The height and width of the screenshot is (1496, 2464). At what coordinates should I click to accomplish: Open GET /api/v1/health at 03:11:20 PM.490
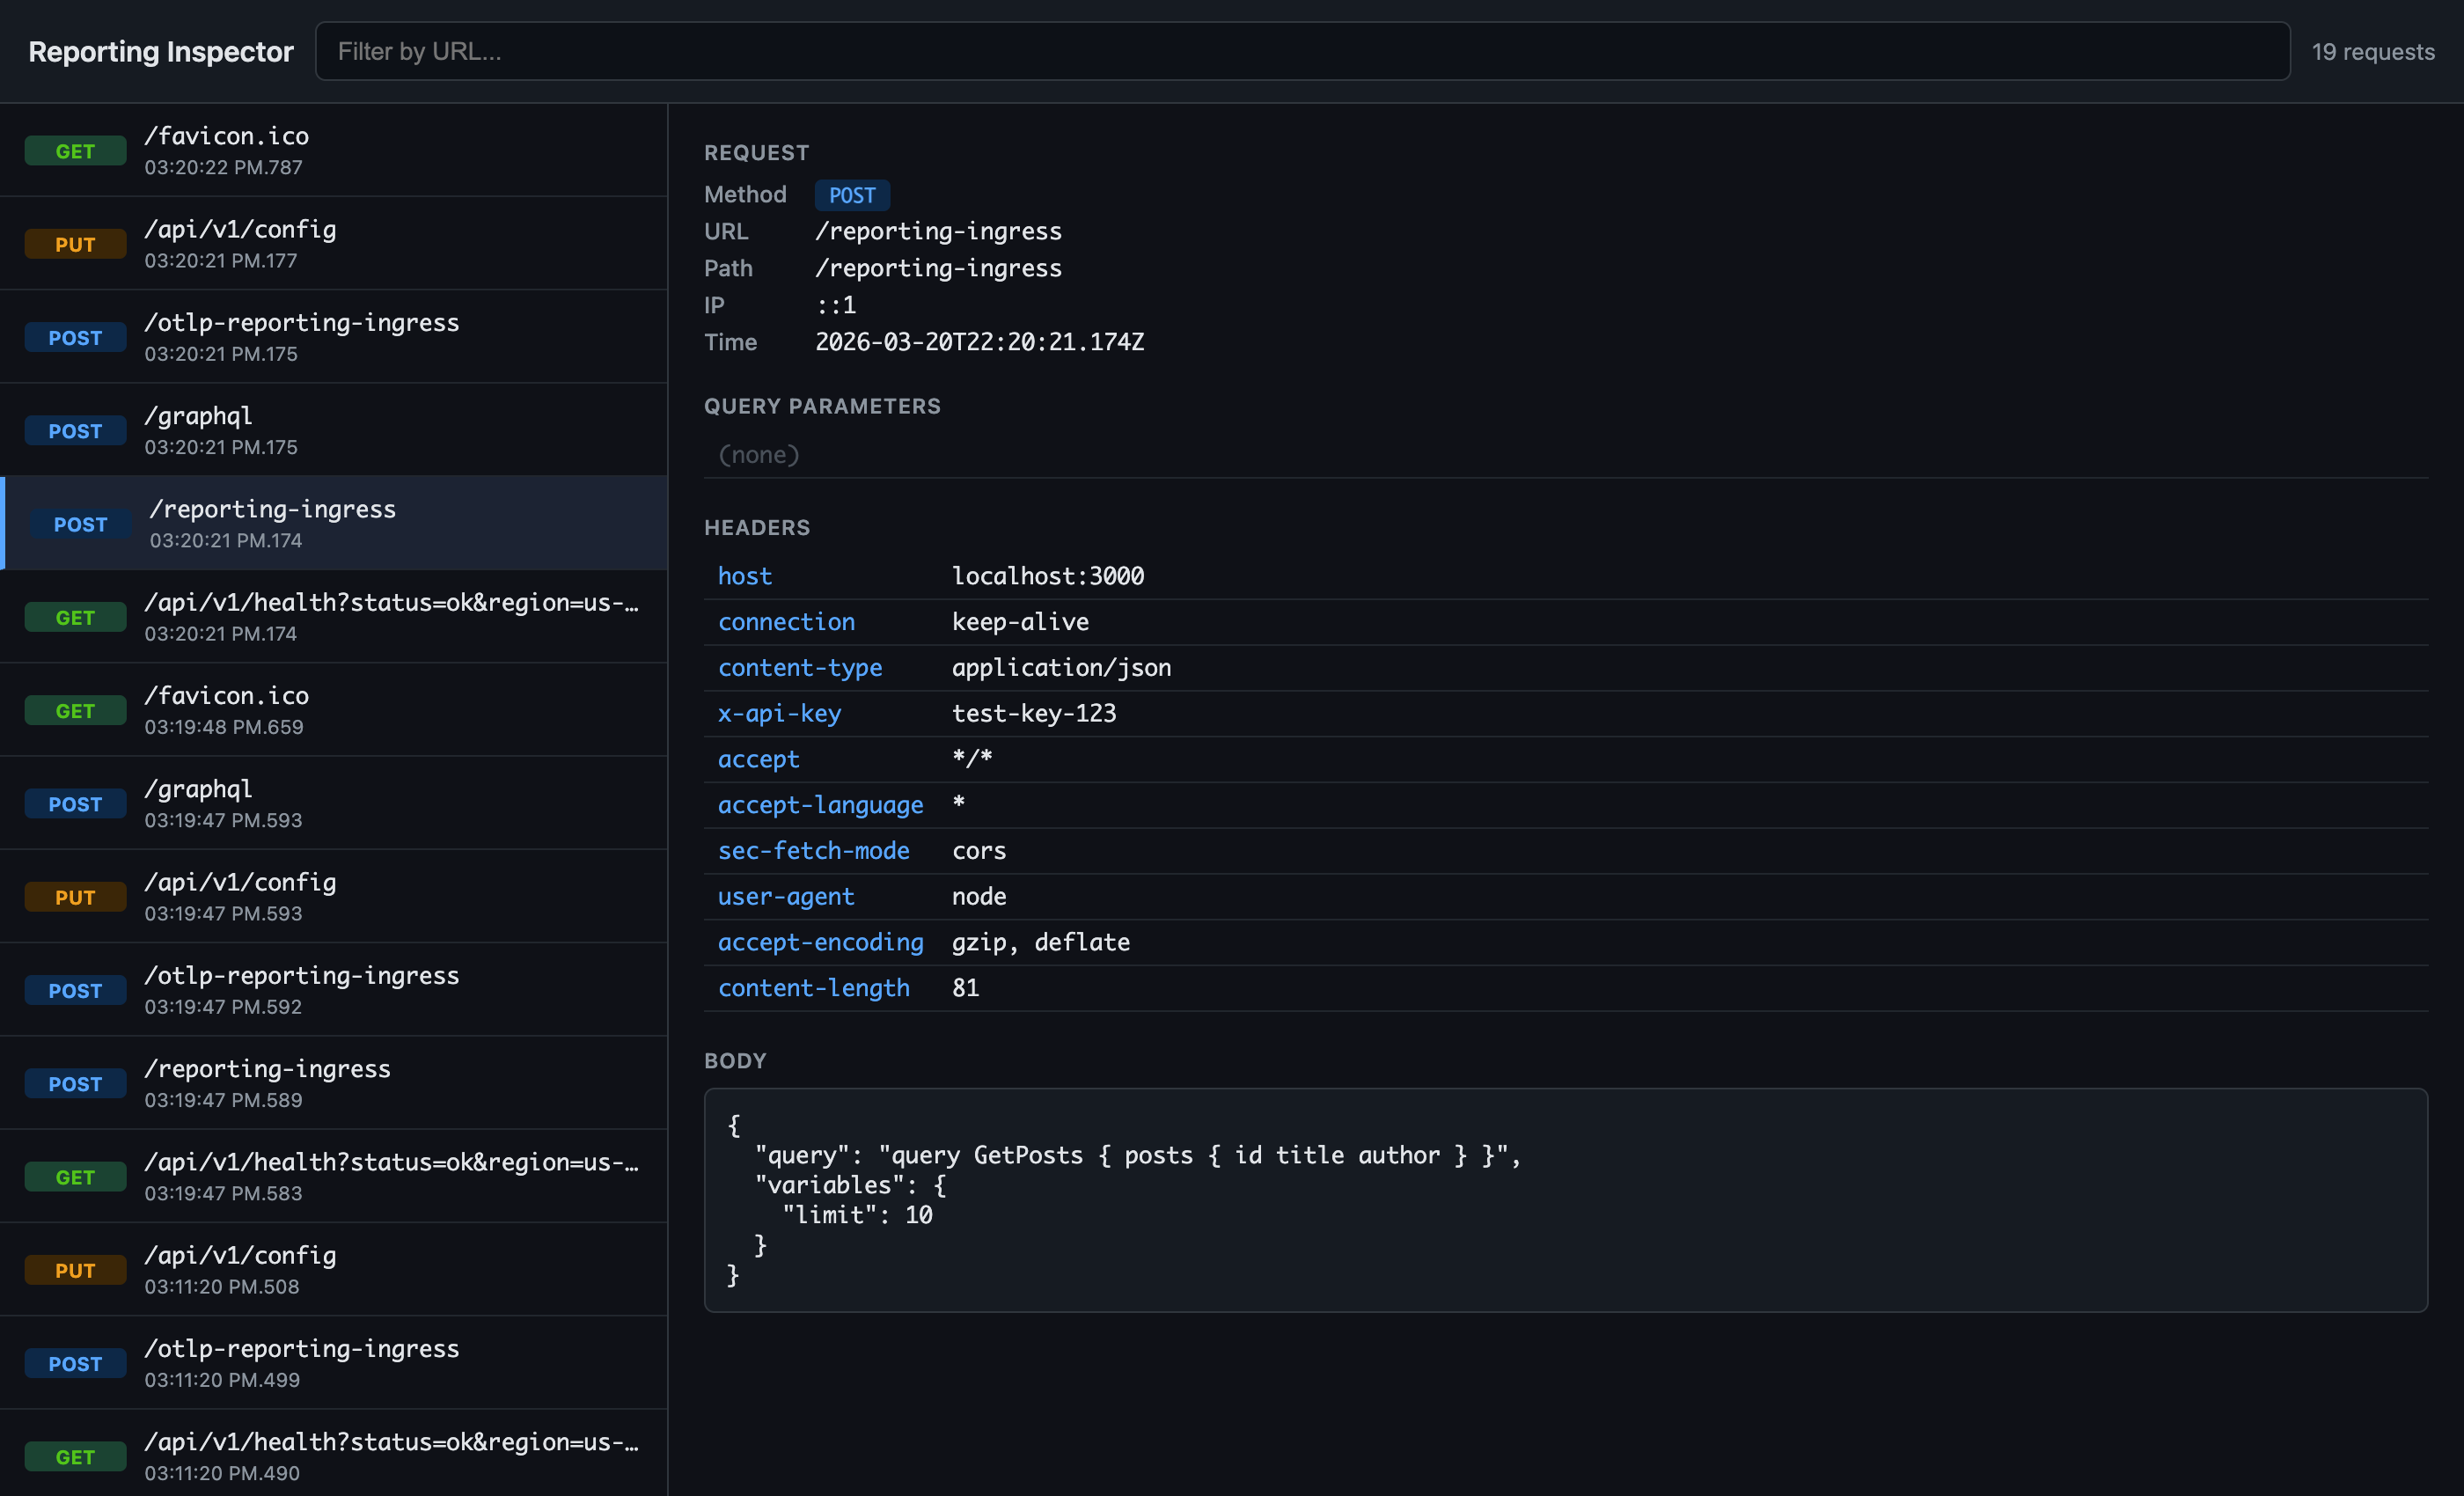[x=333, y=1455]
